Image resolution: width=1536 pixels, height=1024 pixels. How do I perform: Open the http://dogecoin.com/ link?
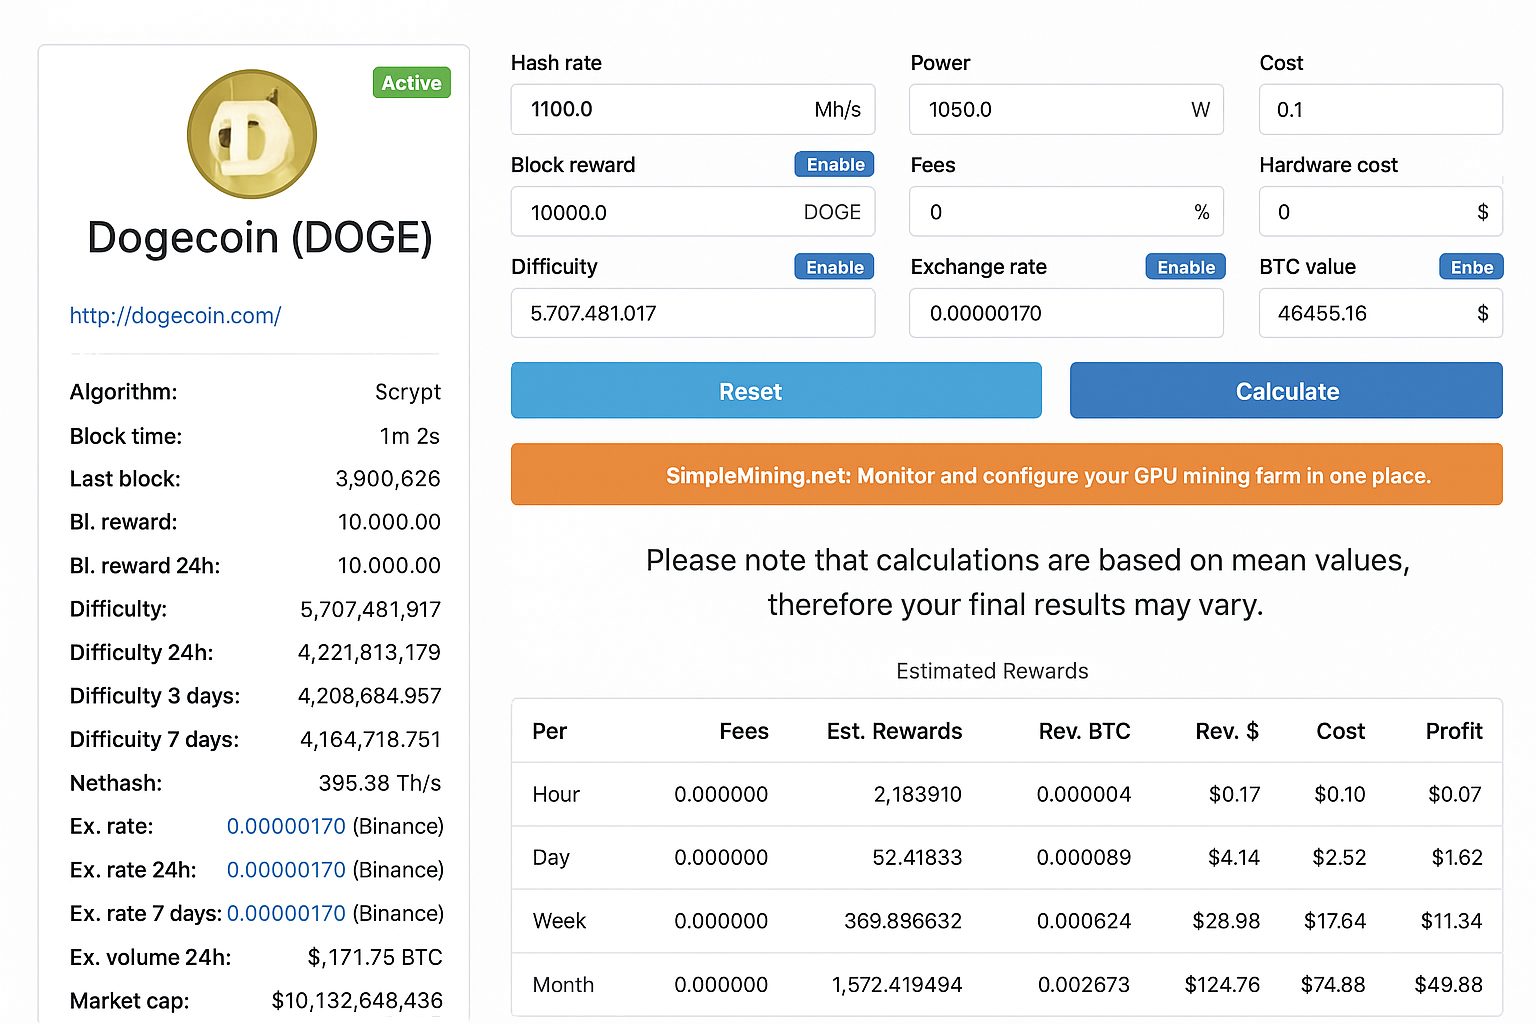175,316
